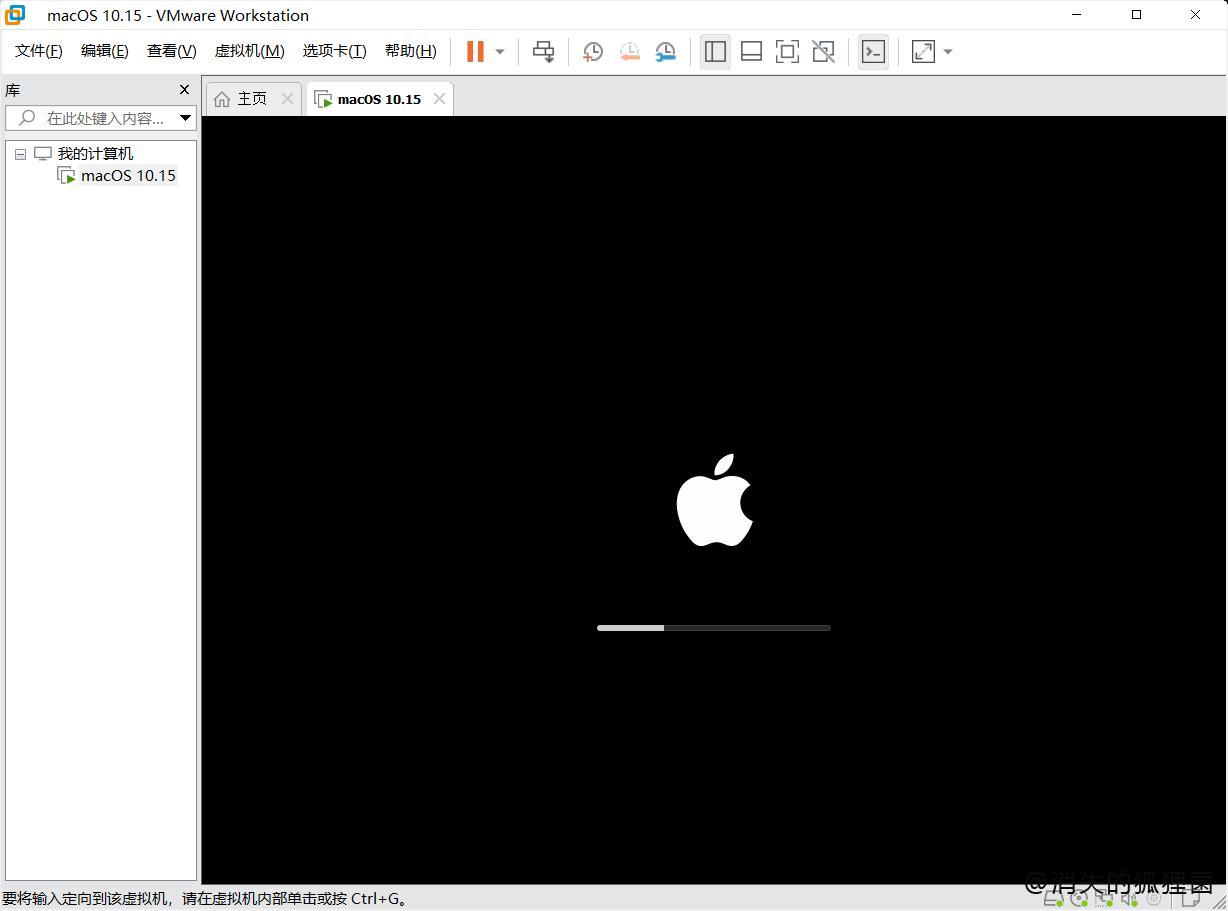Collapse the 我的计算机 tree node
1228x911 pixels.
click(x=20, y=154)
